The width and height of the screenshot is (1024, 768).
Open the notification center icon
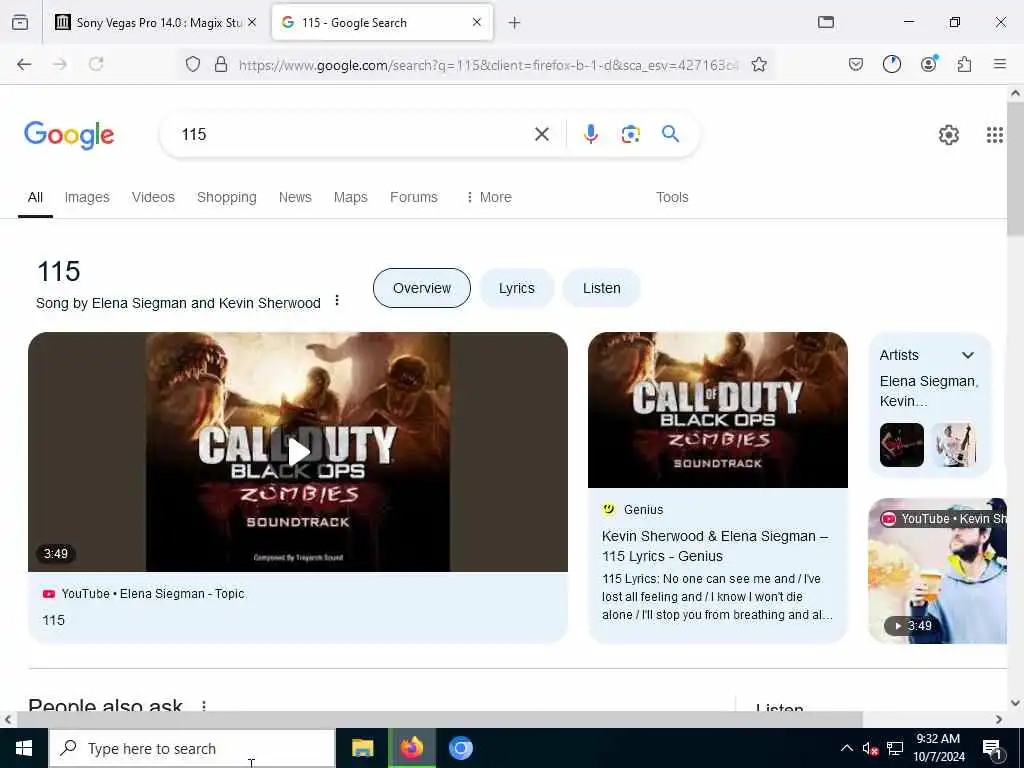[x=992, y=749]
